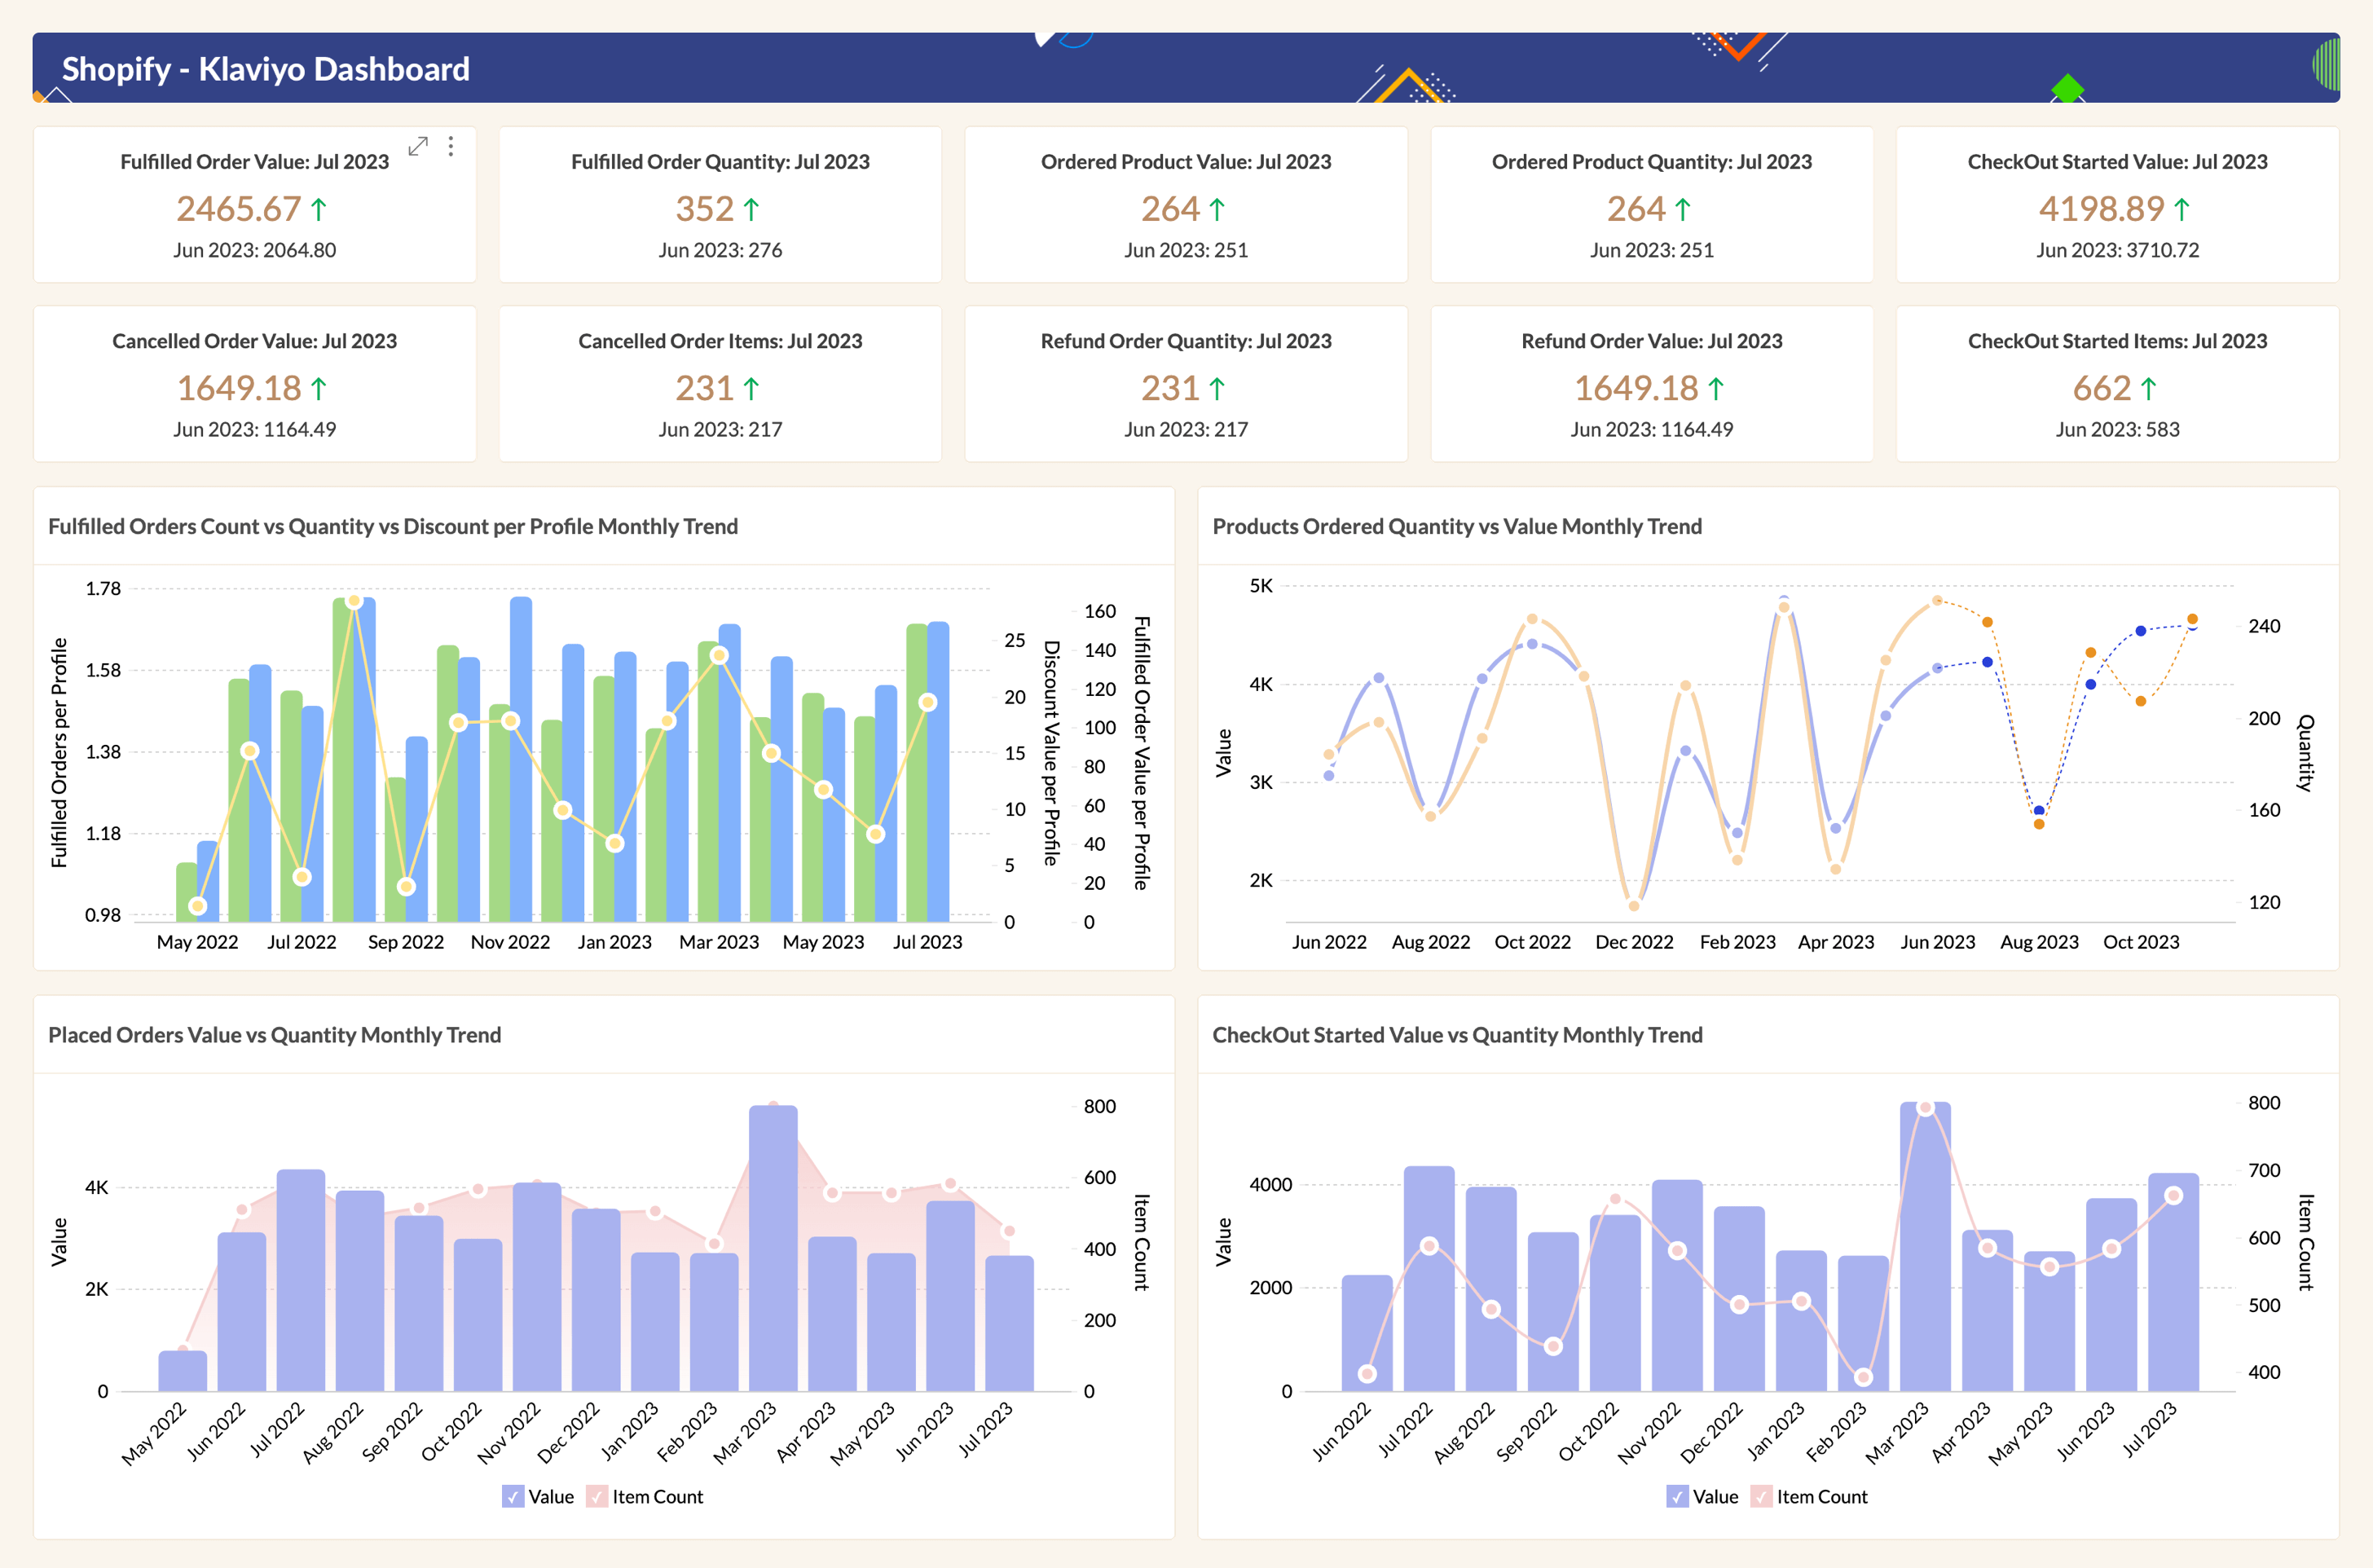Click the upward trend arrow in Refund Order Value card

(x=1716, y=388)
